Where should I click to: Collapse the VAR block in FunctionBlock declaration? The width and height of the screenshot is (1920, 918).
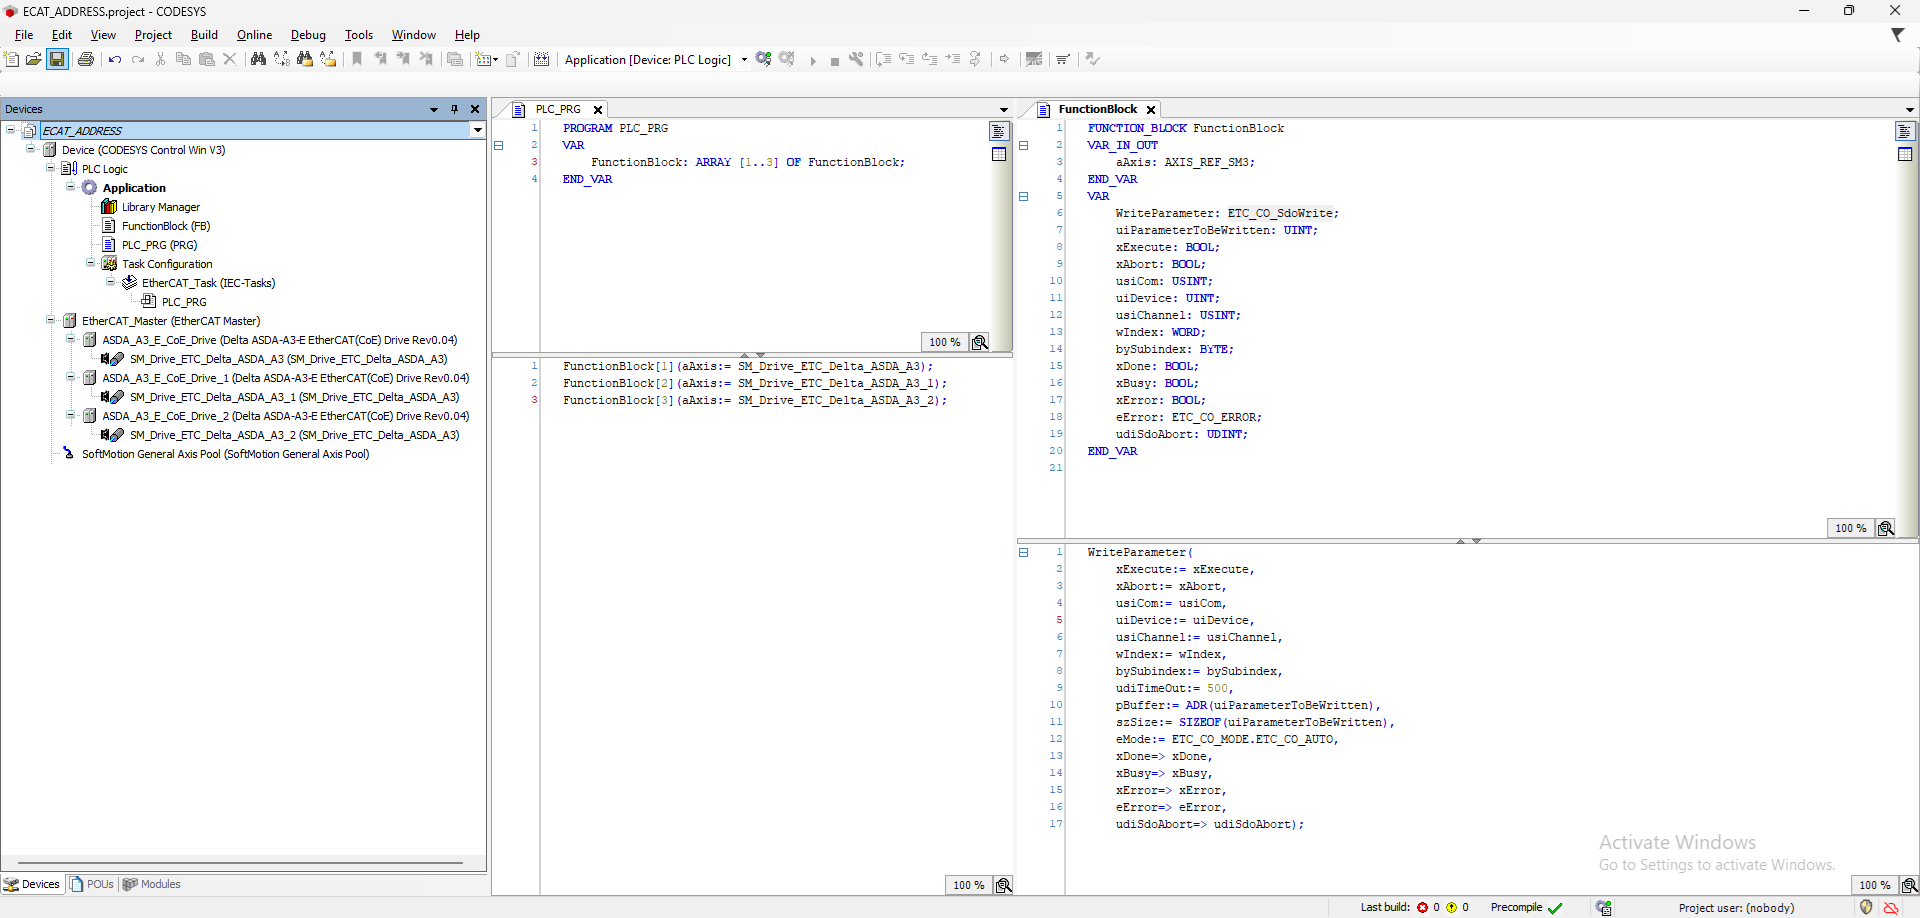click(1024, 197)
